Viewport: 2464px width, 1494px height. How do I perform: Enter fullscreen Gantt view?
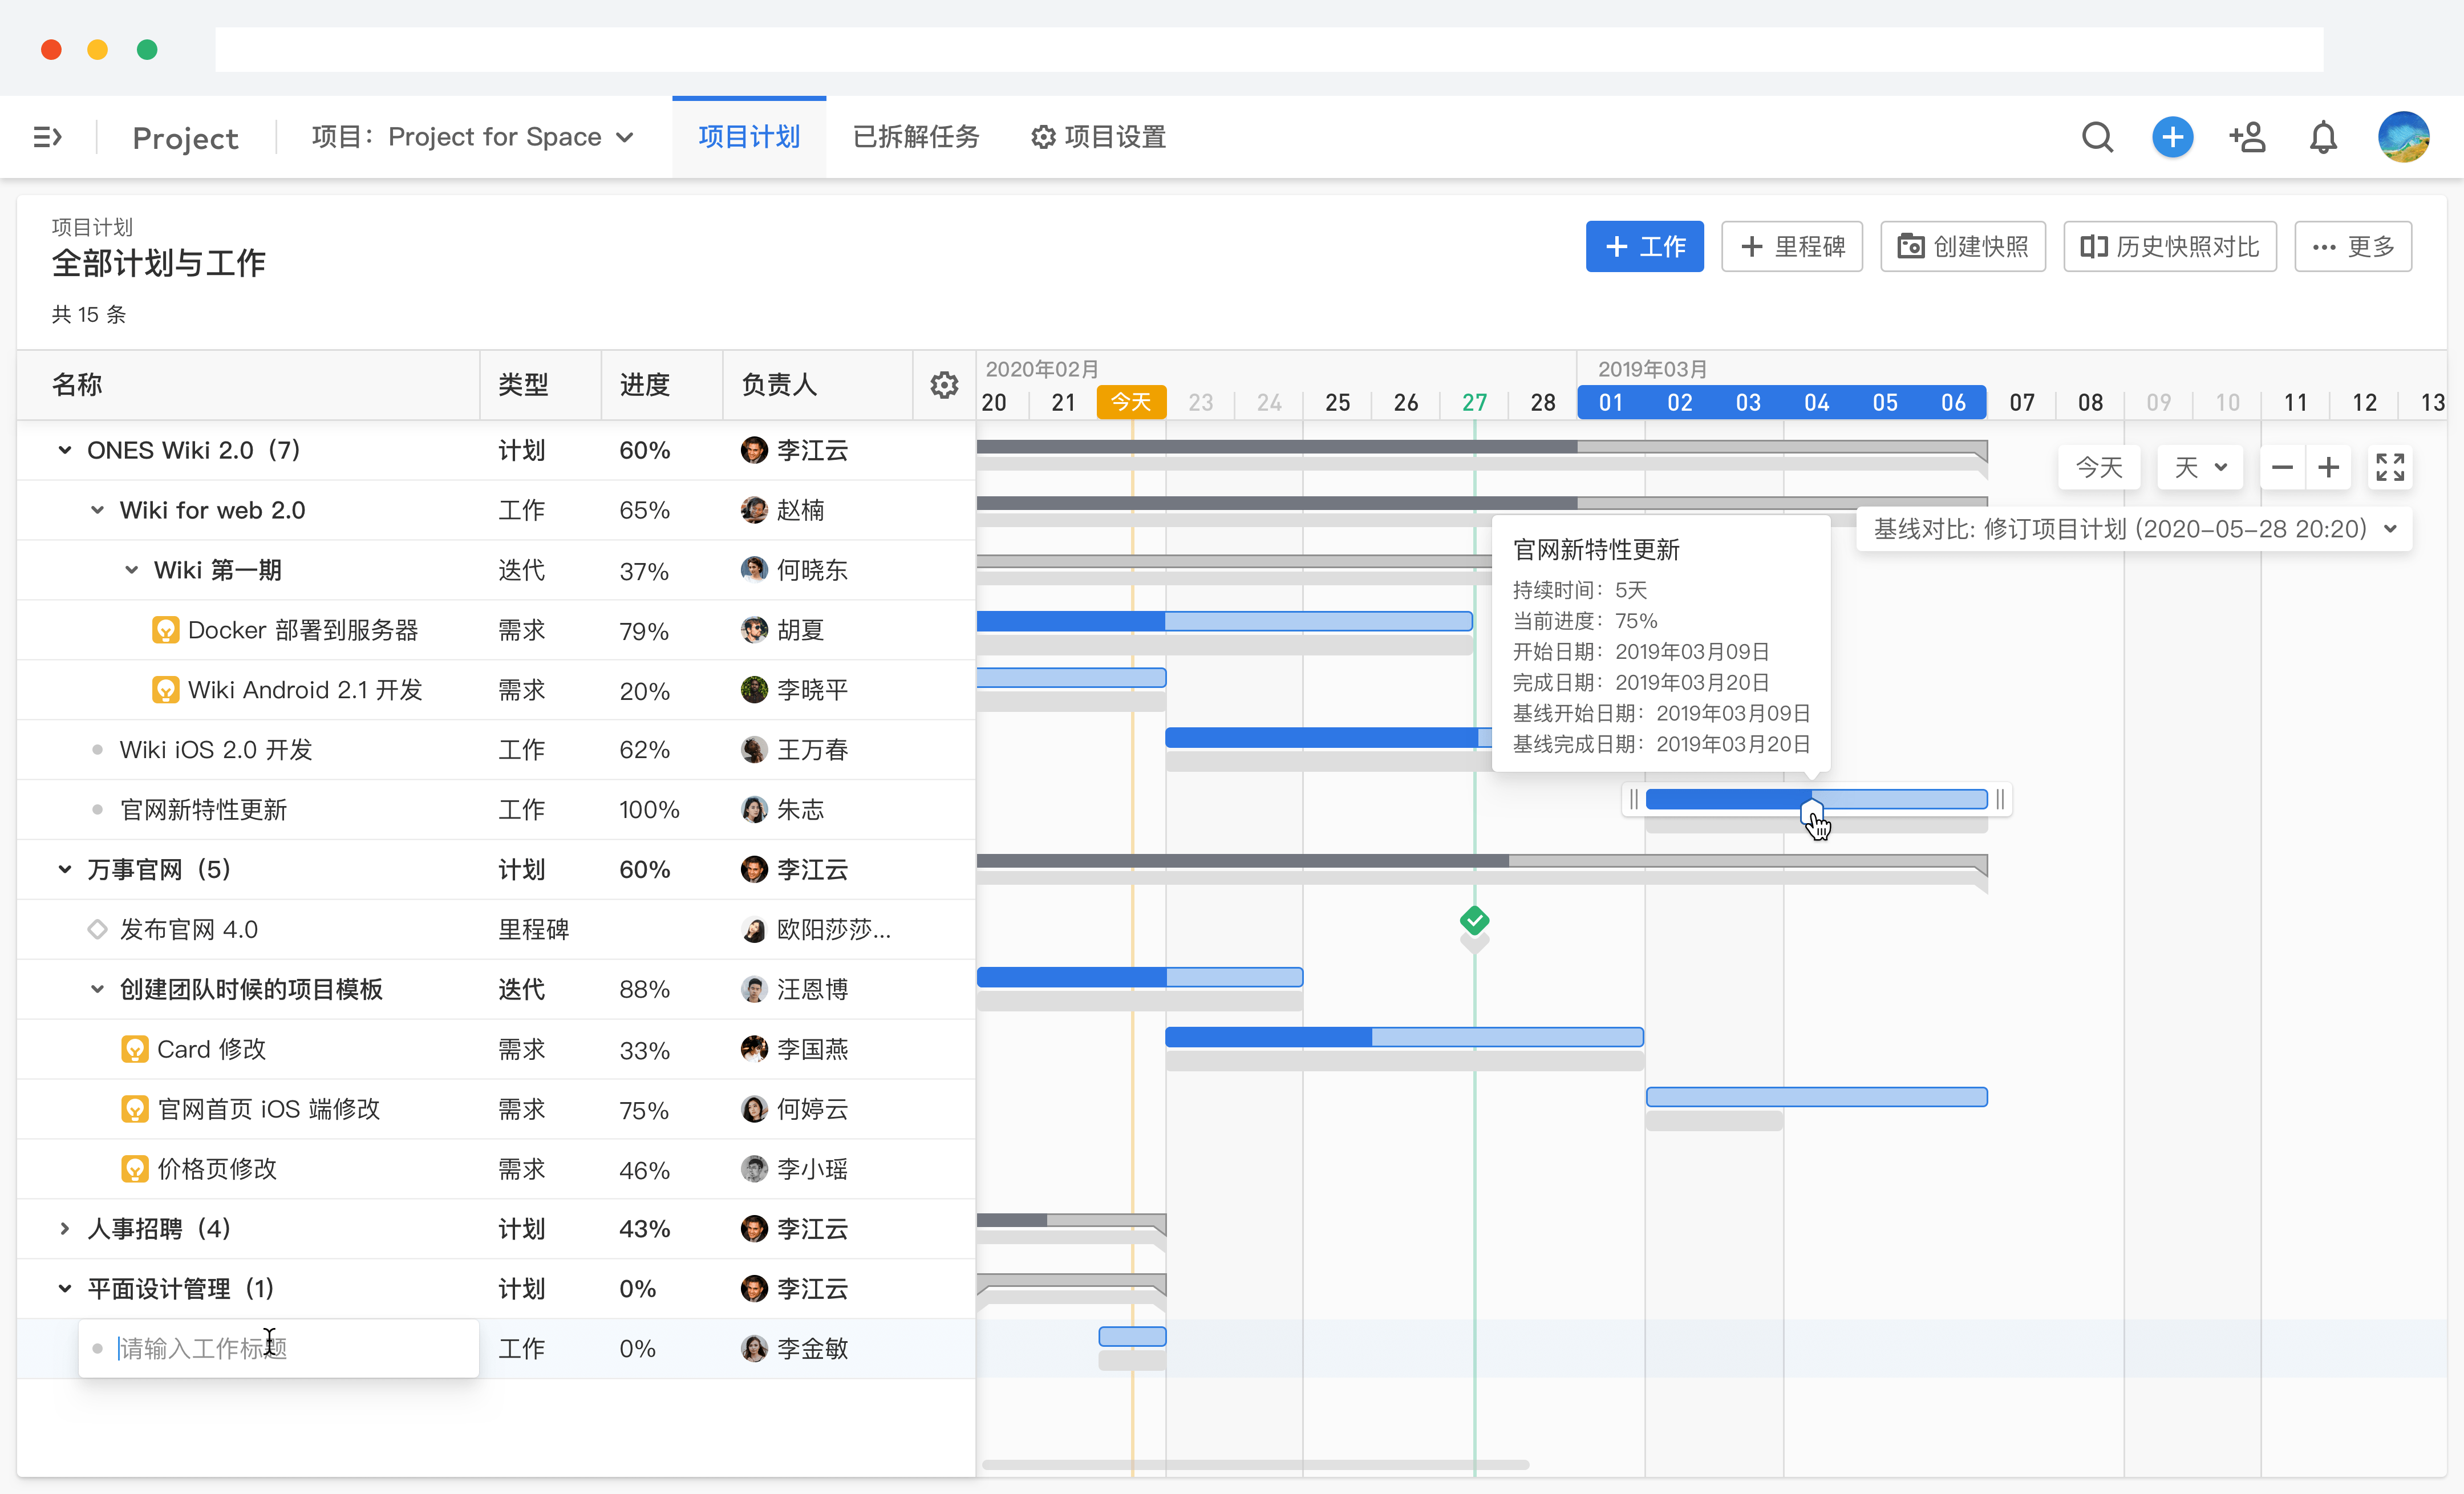[x=2390, y=467]
